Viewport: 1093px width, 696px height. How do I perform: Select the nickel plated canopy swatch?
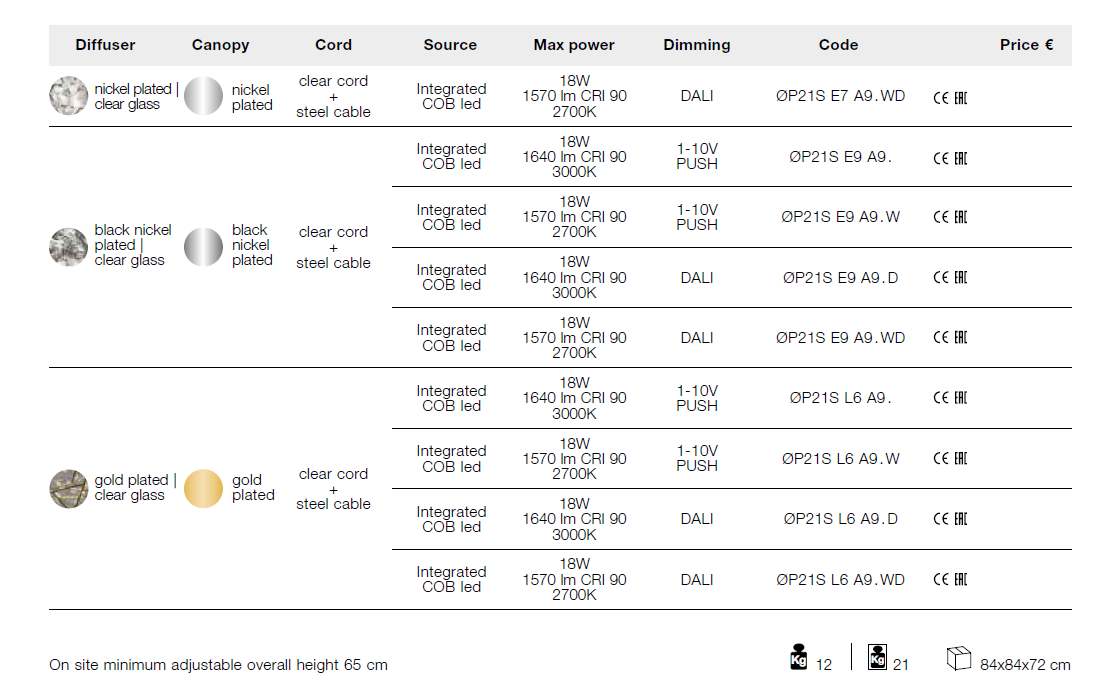(x=204, y=97)
